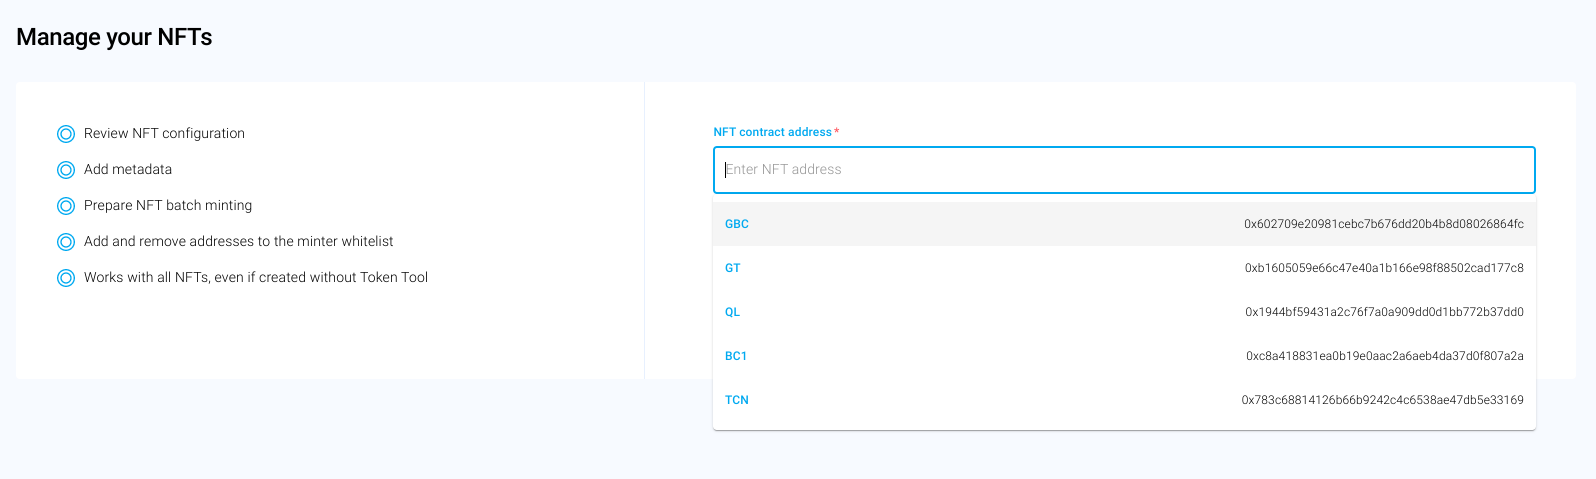Choose the TCN option in the dropdown
This screenshot has height=479, width=1596.
coord(737,400)
